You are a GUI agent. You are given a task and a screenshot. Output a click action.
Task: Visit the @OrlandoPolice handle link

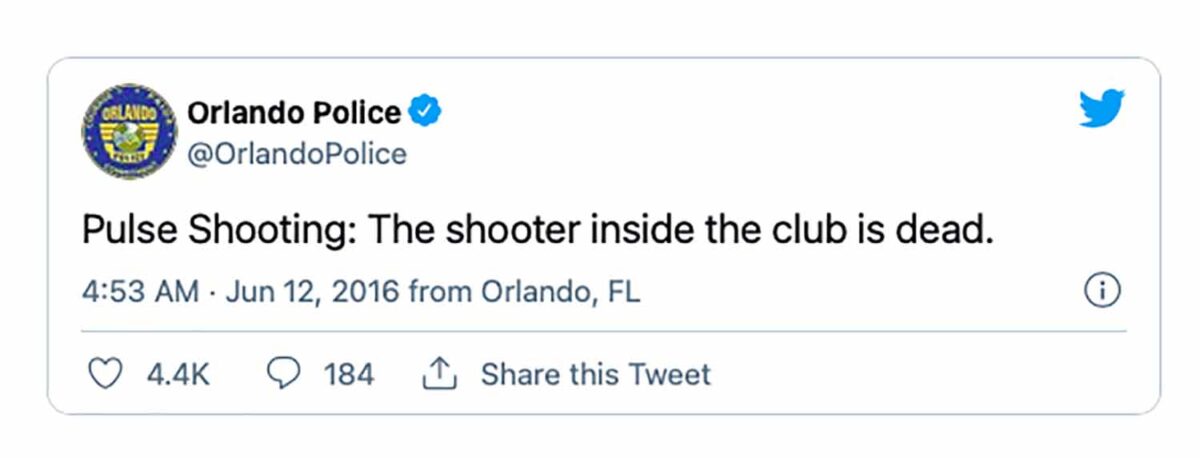[296, 155]
